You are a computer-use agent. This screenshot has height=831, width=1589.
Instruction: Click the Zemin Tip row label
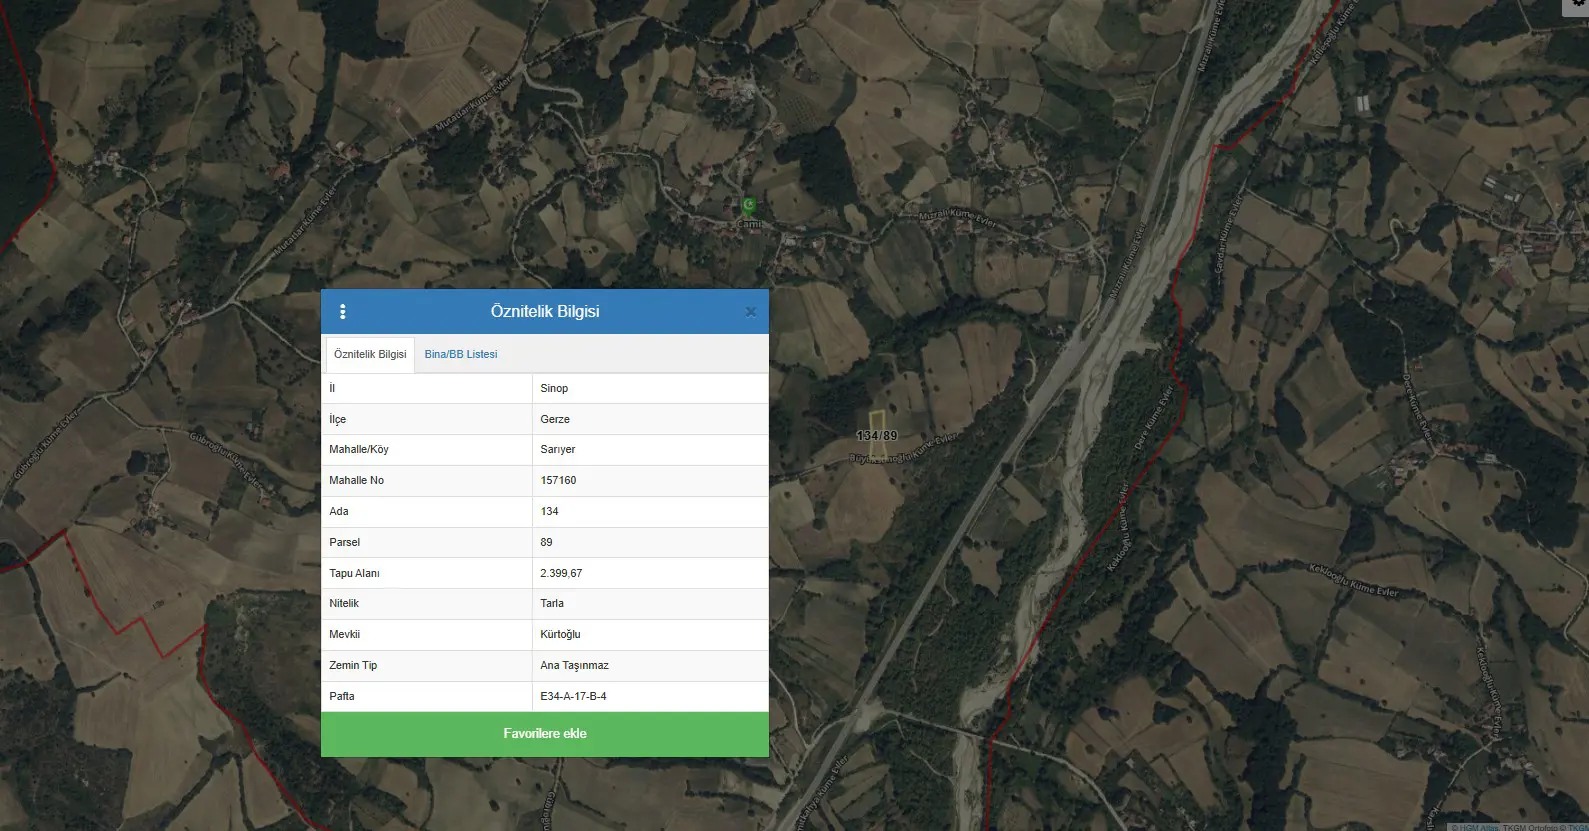[353, 665]
